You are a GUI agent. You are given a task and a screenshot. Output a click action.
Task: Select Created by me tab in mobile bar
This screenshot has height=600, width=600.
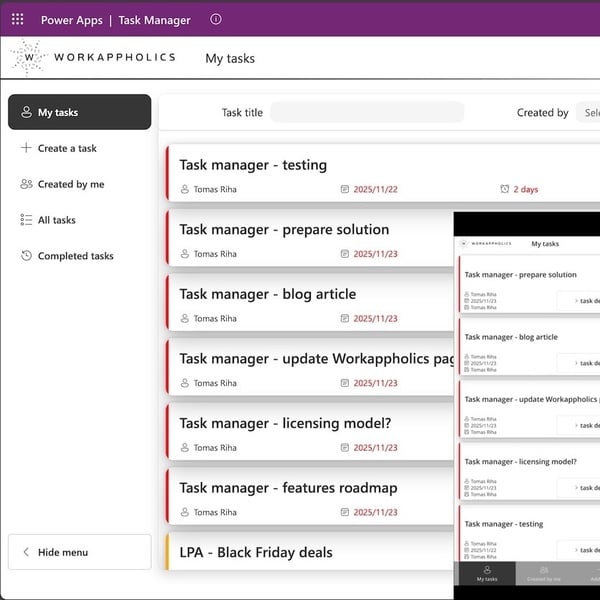point(543,574)
